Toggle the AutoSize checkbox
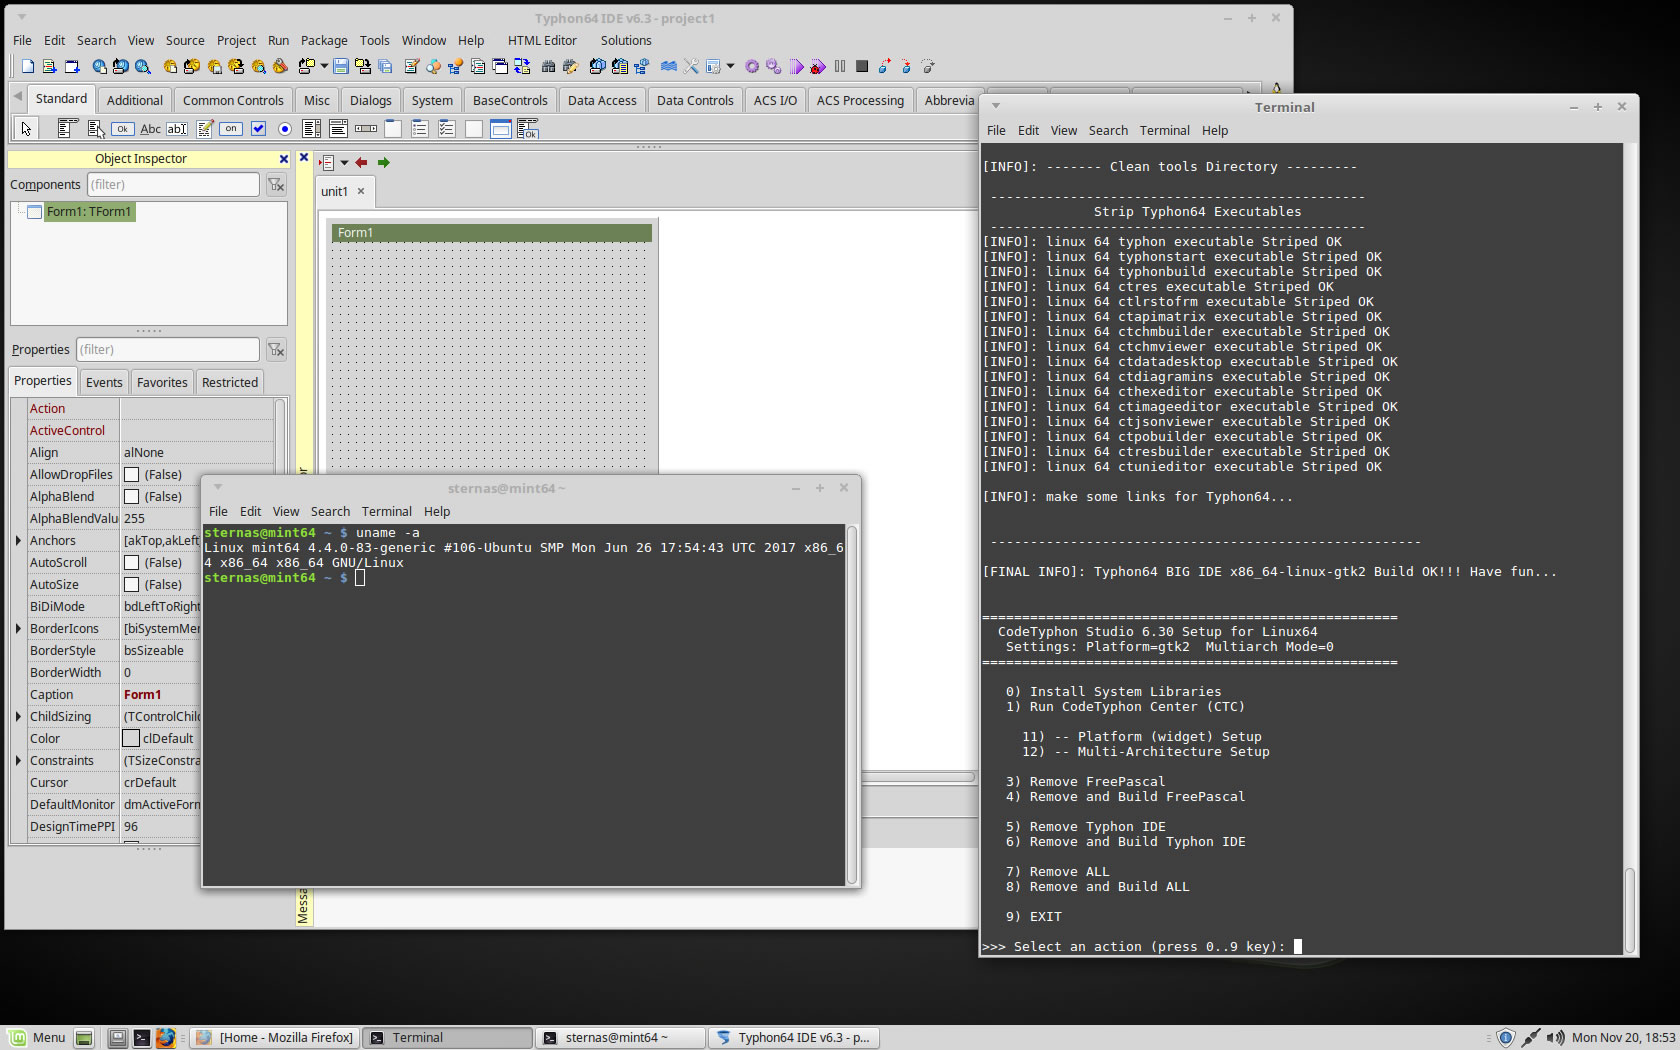This screenshot has height=1050, width=1680. pyautogui.click(x=131, y=585)
